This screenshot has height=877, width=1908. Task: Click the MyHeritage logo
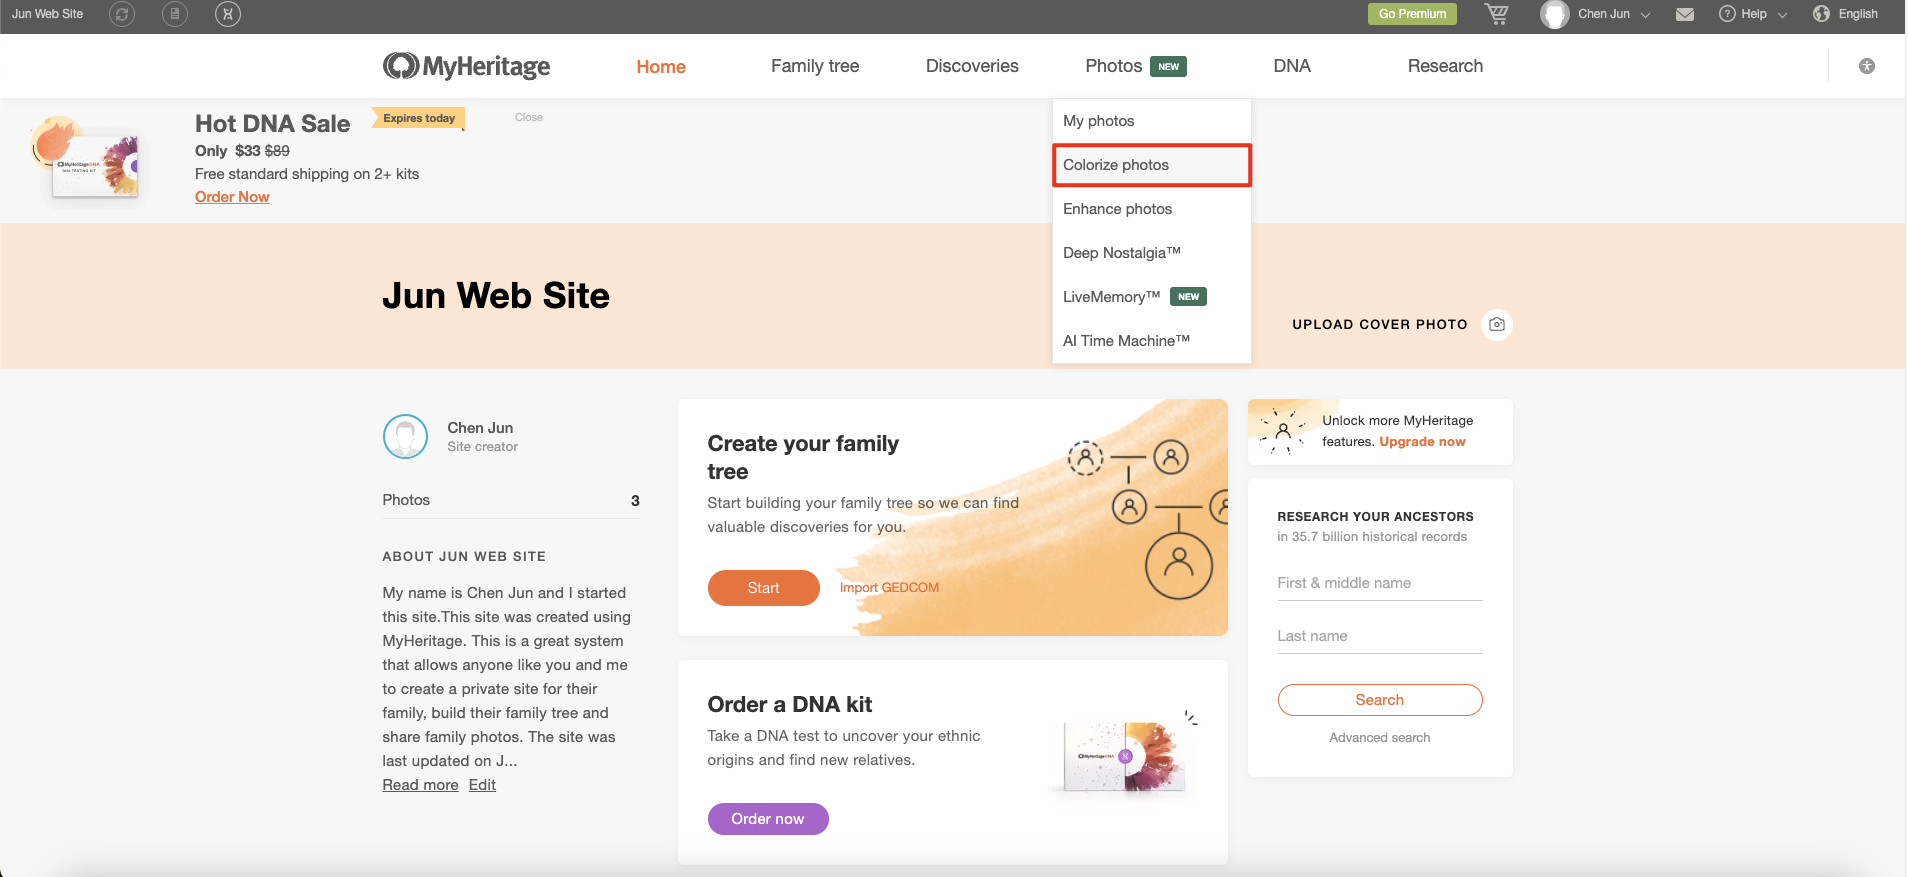[x=465, y=65]
